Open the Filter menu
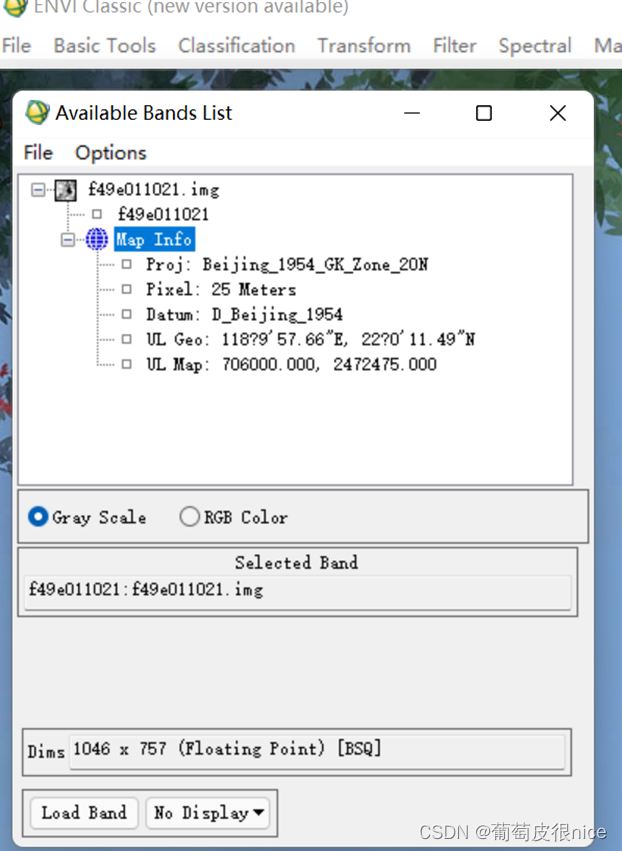The width and height of the screenshot is (622, 851). pyautogui.click(x=454, y=46)
